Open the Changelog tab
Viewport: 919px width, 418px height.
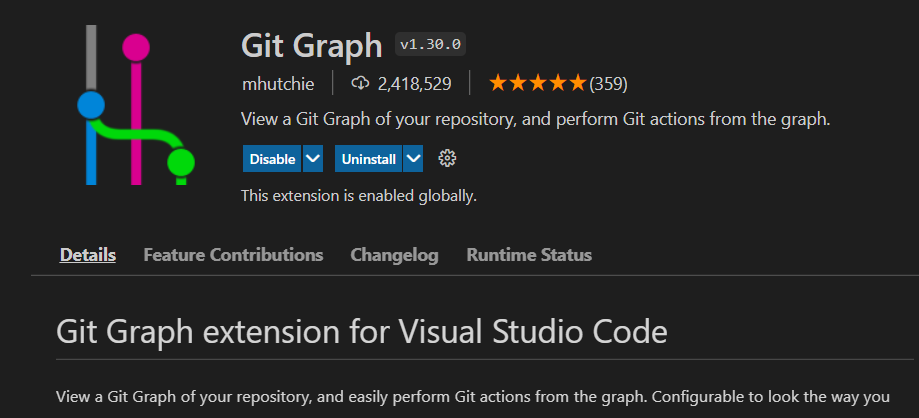[x=394, y=255]
